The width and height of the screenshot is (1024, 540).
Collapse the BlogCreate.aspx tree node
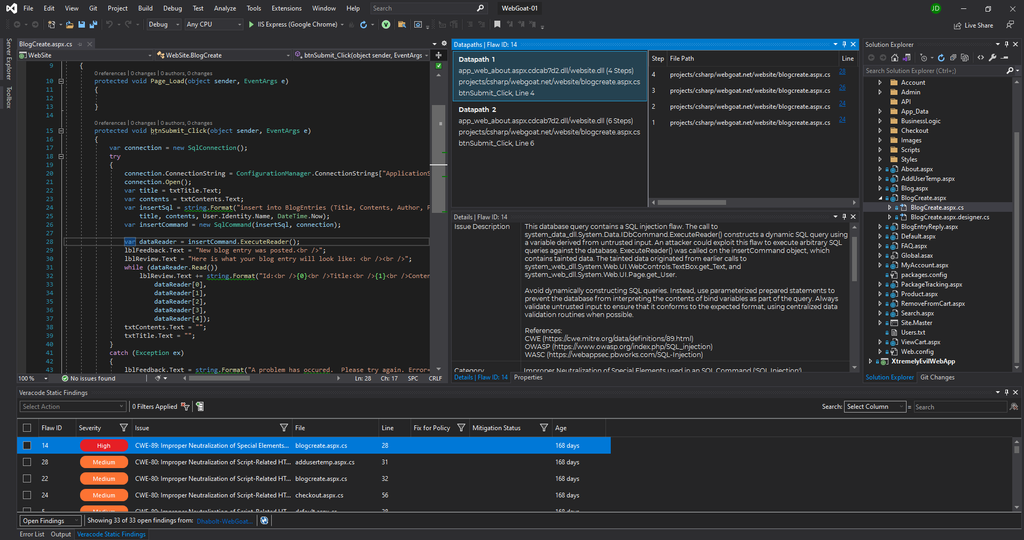[x=880, y=198]
